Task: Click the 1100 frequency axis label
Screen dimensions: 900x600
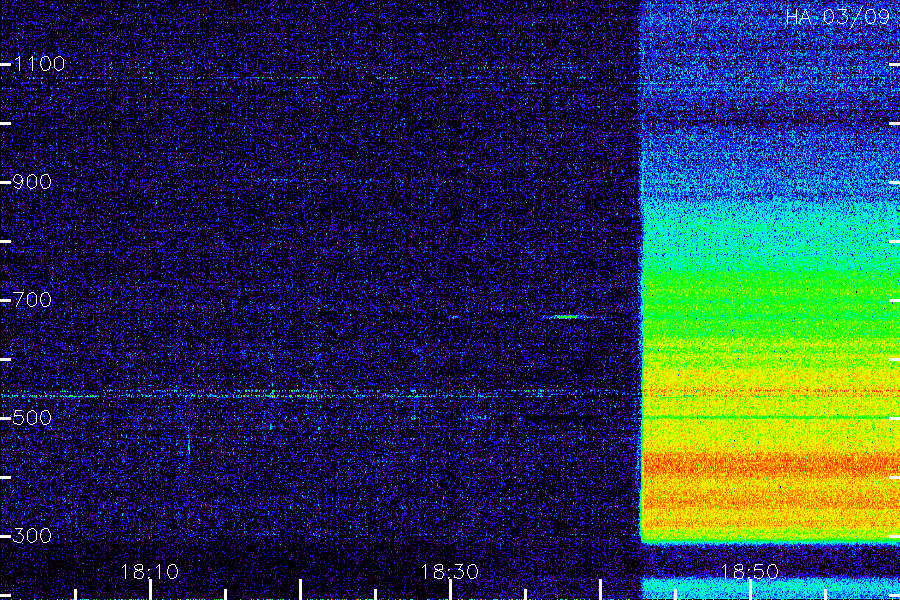Action: (40, 64)
